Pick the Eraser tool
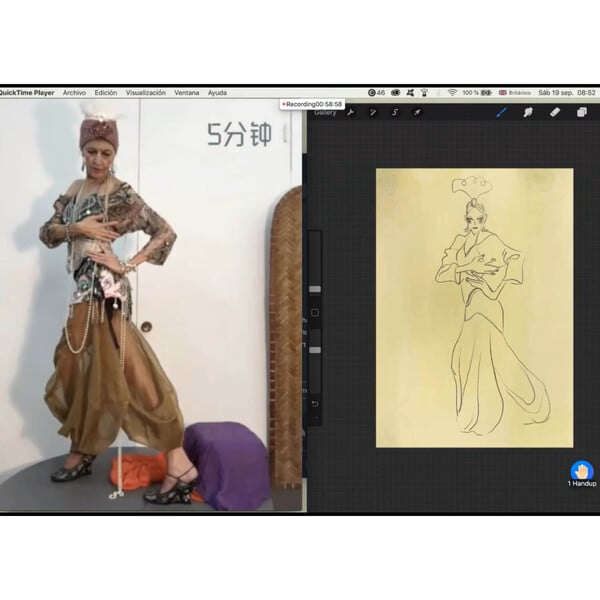The image size is (600, 600). (555, 112)
